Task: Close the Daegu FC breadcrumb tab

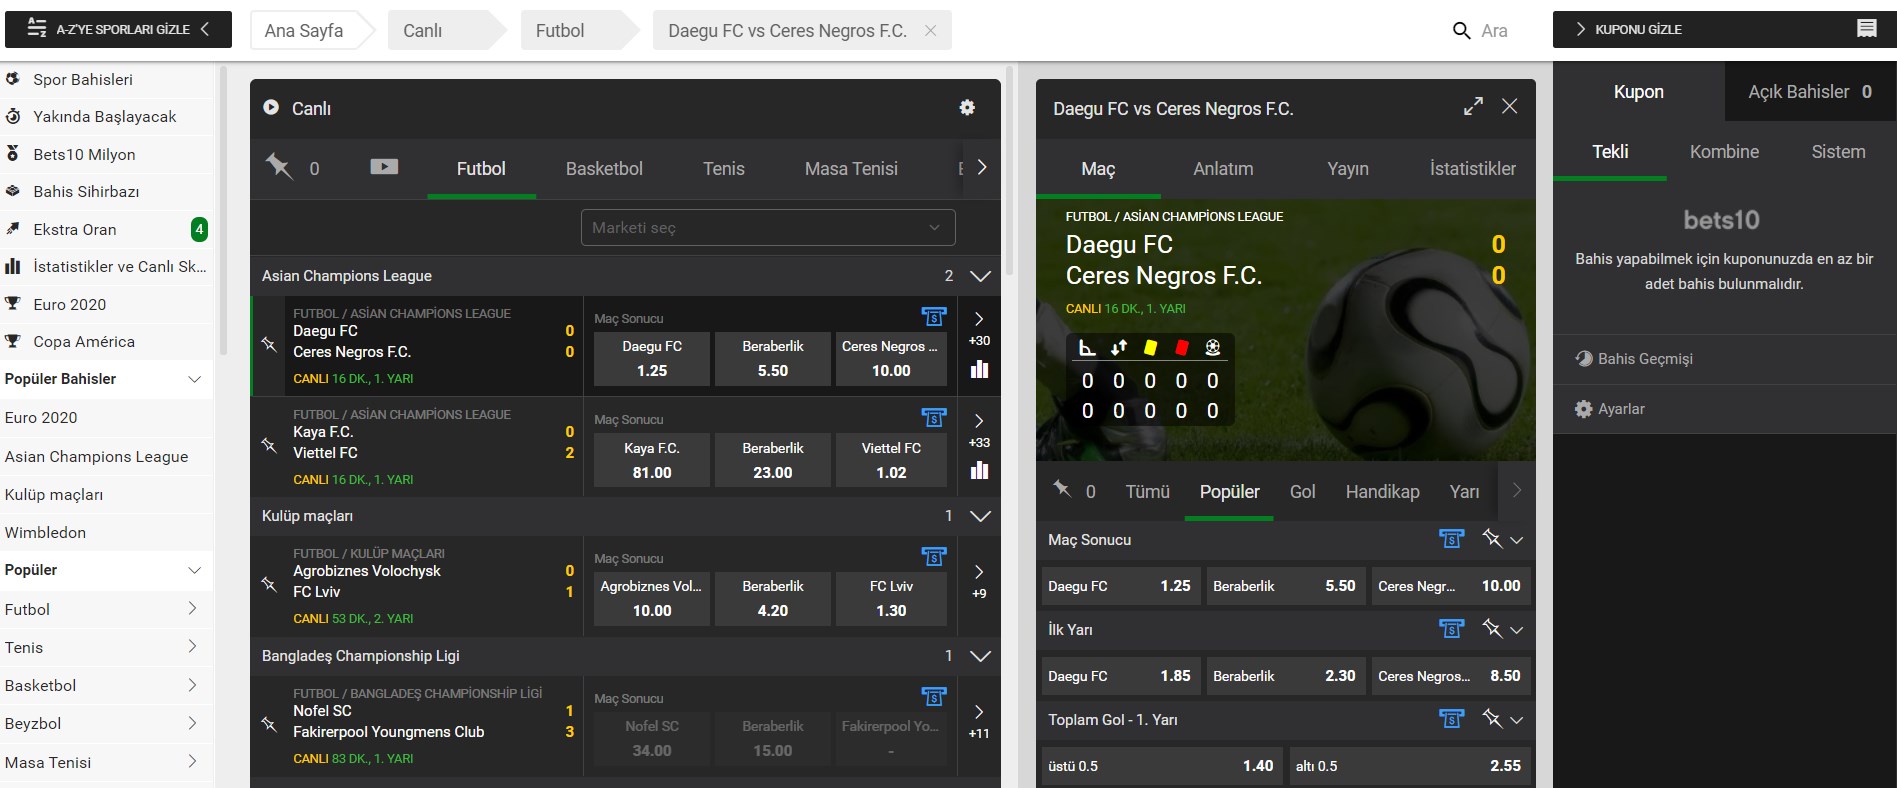Action: click(931, 31)
